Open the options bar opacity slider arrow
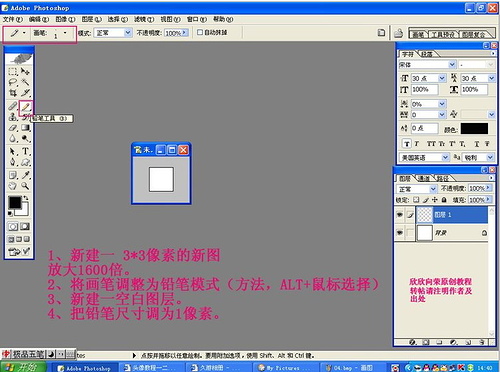This screenshot has width=500, height=372. pyautogui.click(x=185, y=33)
